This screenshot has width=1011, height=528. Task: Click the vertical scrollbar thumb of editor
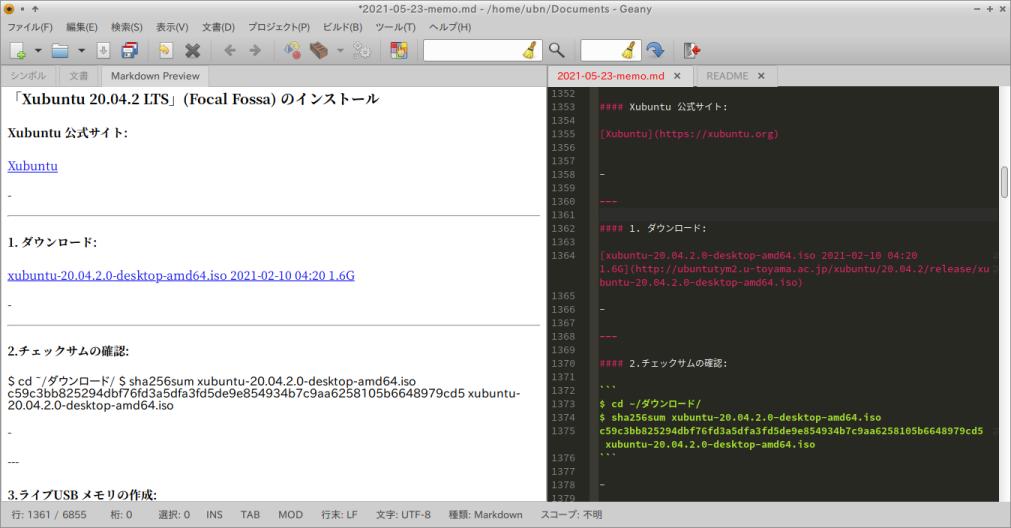tap(1004, 182)
